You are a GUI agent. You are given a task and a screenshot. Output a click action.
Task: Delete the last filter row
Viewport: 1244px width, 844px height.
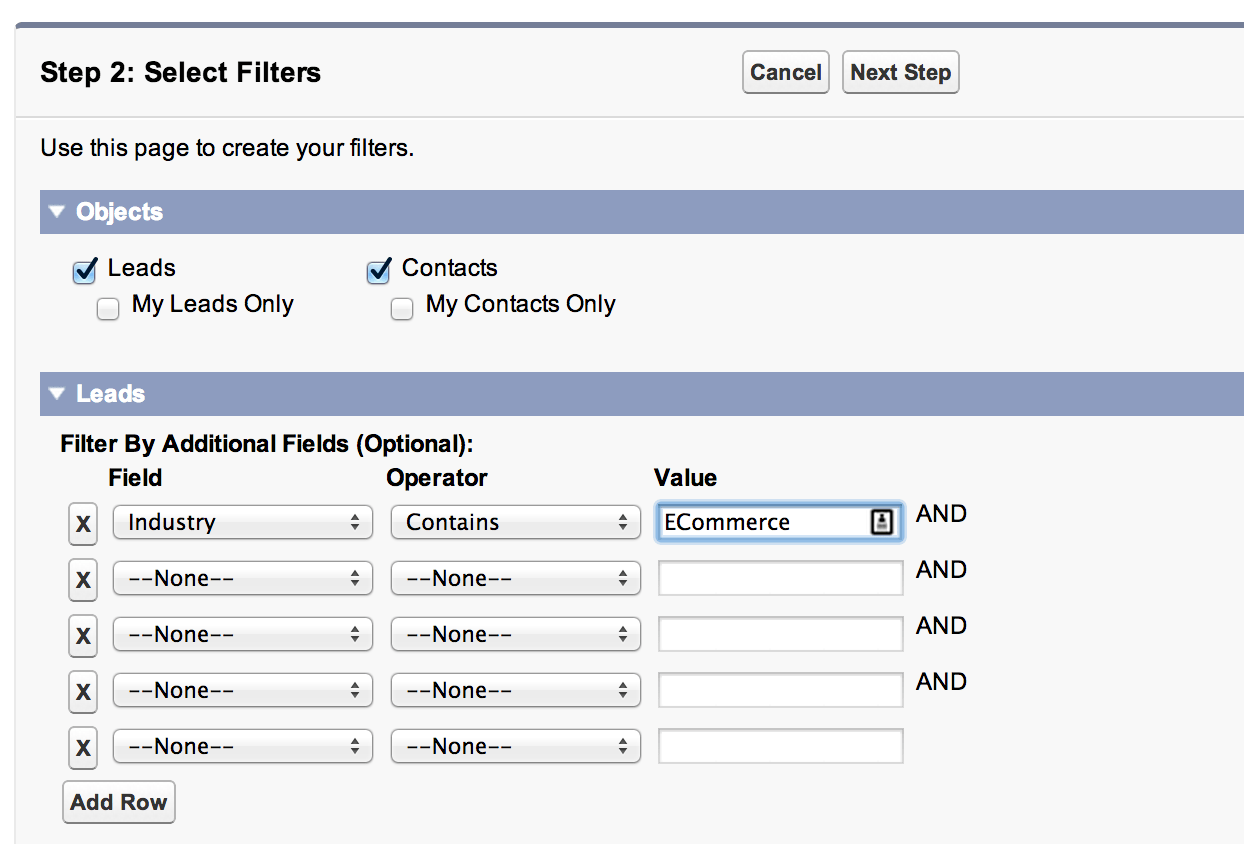click(83, 747)
